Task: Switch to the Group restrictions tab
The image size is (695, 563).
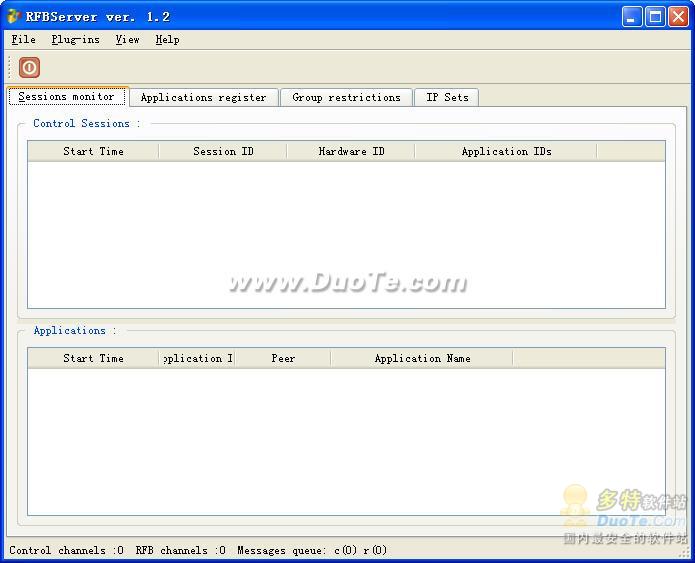Action: tap(346, 98)
